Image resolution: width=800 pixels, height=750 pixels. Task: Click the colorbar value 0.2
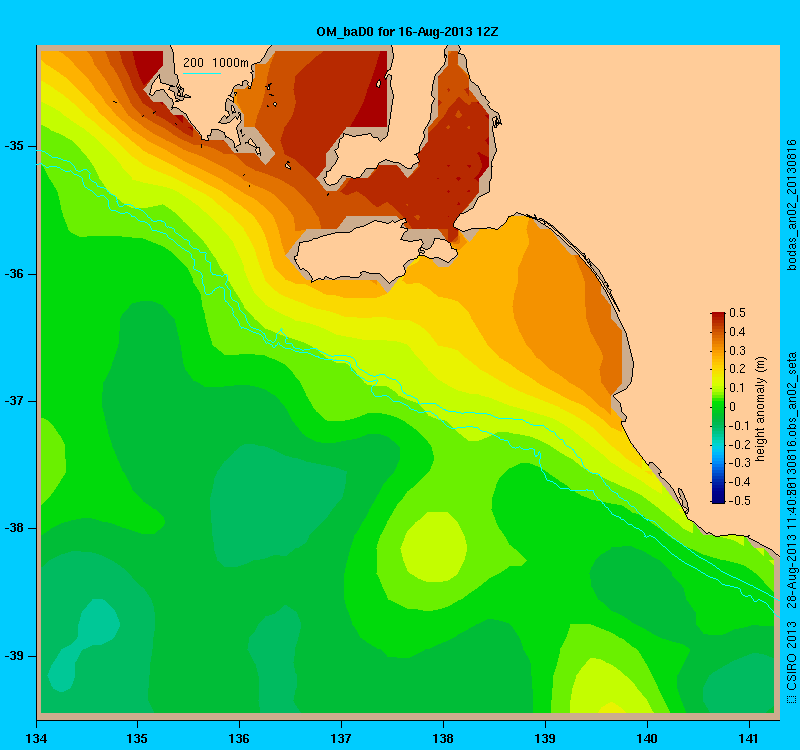(x=737, y=369)
